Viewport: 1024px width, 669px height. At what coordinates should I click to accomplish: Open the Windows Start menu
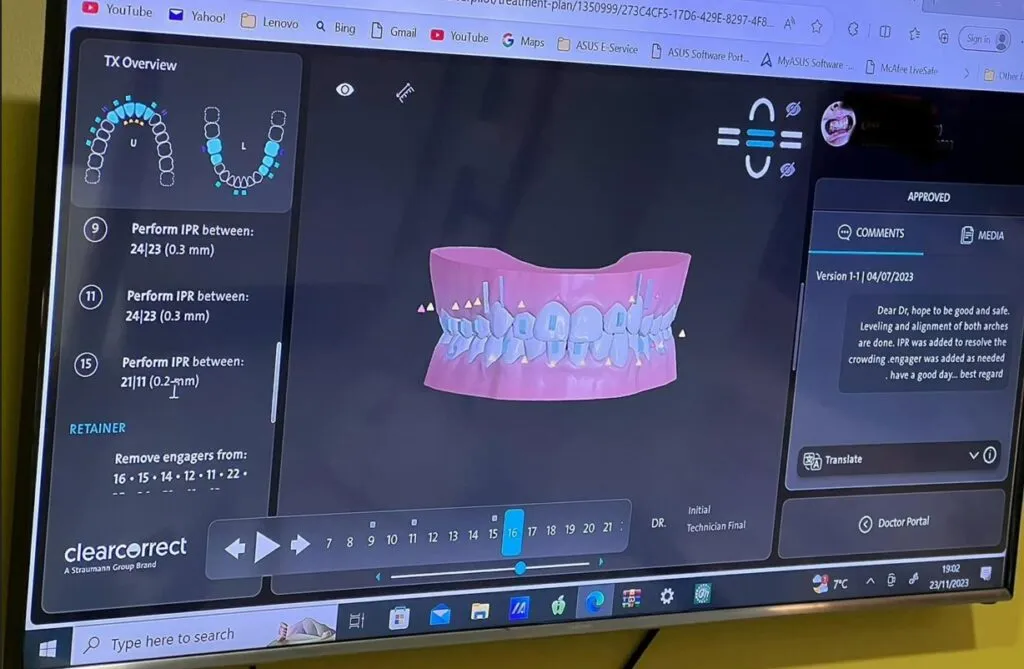[x=47, y=649]
